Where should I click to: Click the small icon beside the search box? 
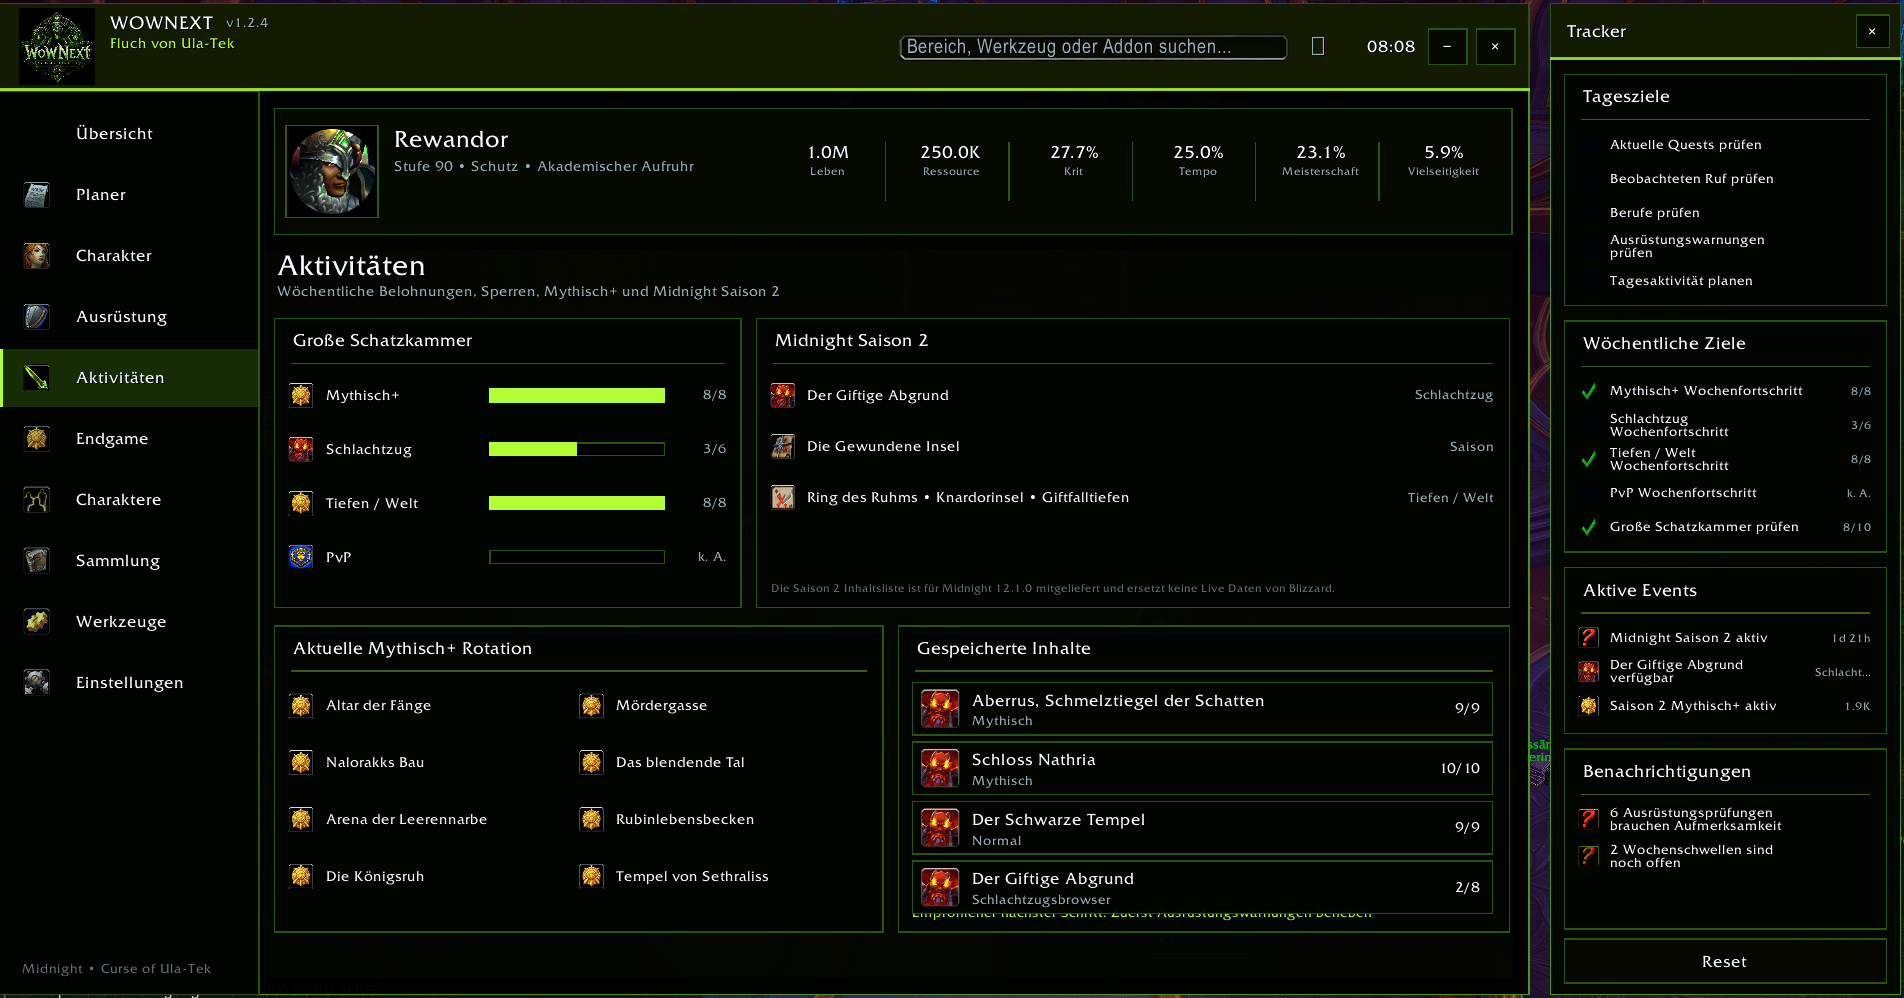point(1318,46)
